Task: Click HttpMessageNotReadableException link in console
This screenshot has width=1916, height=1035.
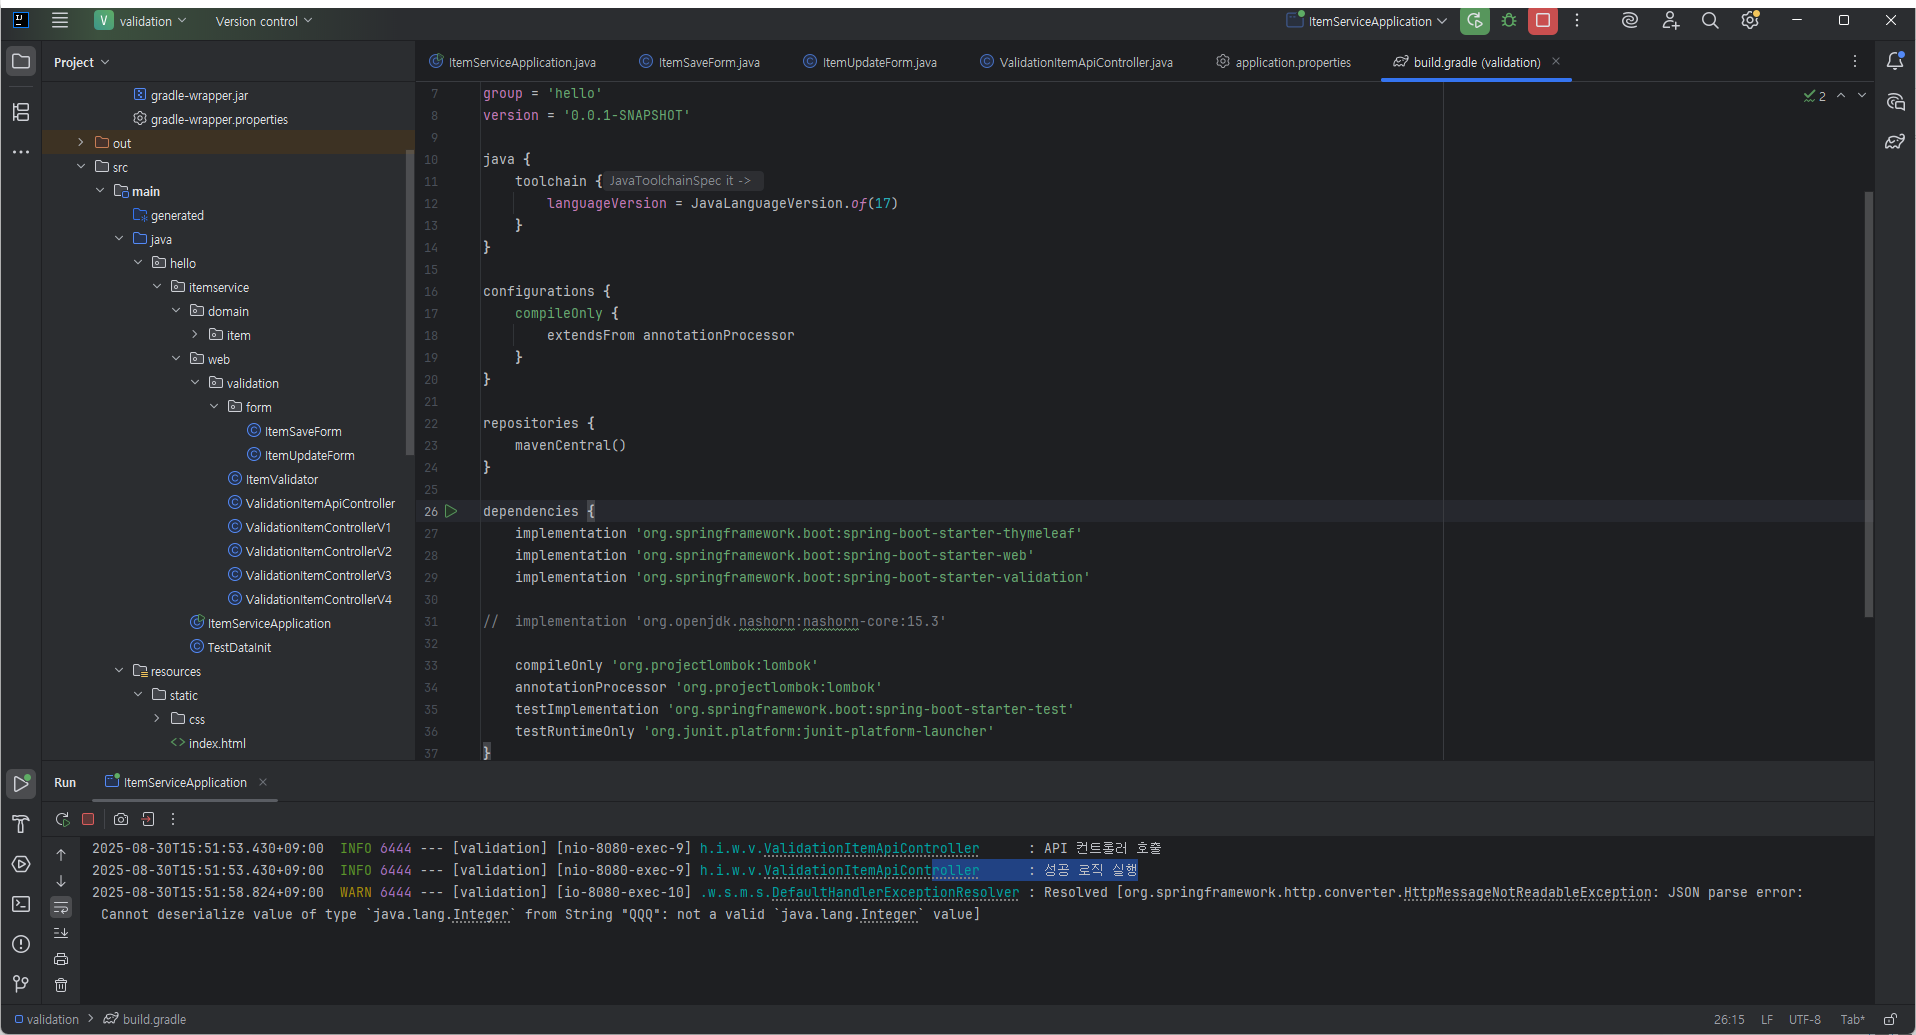Action: (1527, 892)
